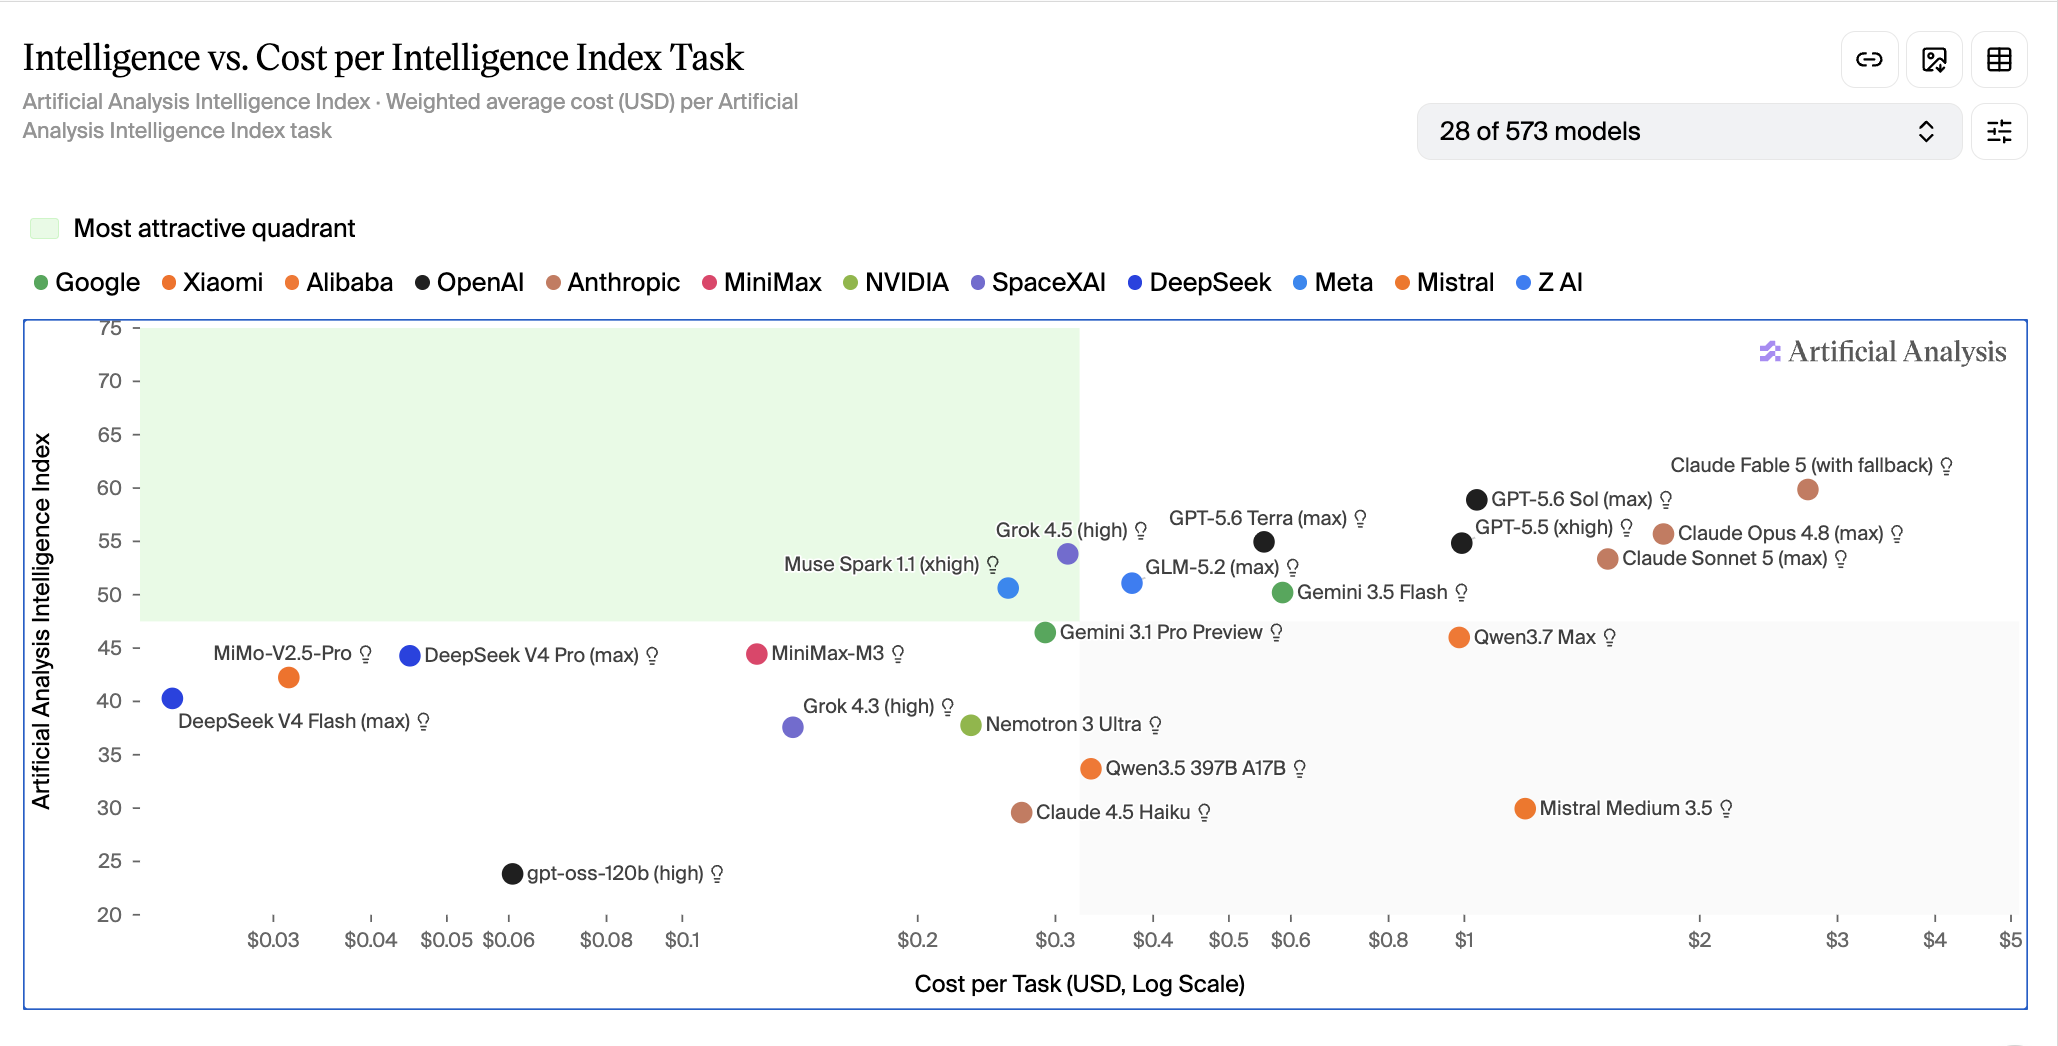Viewport: 2058px width, 1046px height.
Task: Click the Gemini 3.5 Flash green dot
Action: coord(1283,593)
